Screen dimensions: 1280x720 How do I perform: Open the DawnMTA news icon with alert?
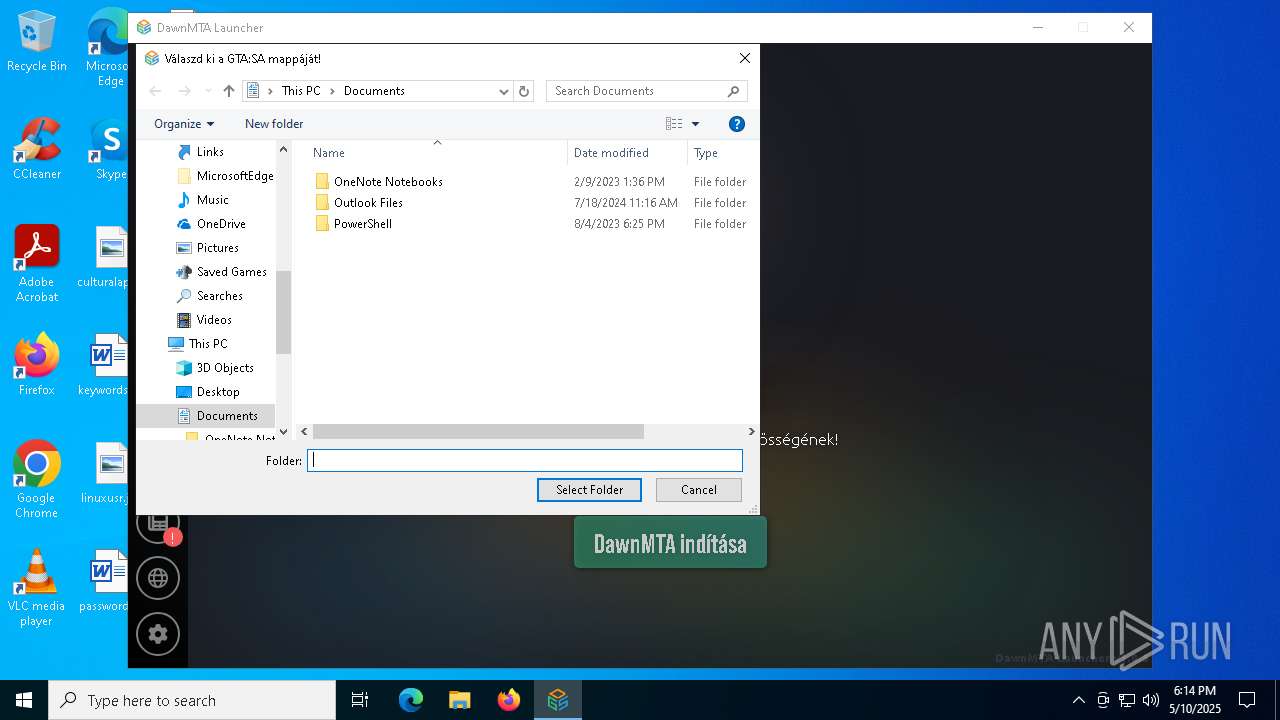[158, 523]
